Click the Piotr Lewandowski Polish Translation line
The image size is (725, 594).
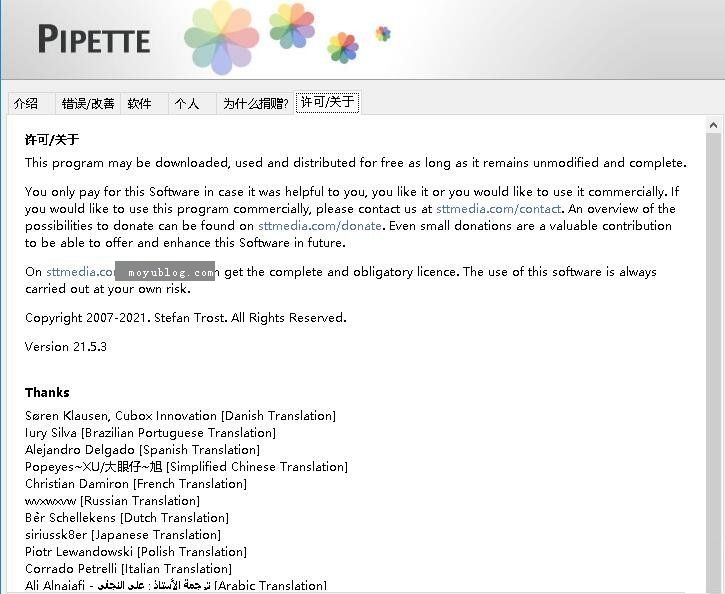point(136,552)
